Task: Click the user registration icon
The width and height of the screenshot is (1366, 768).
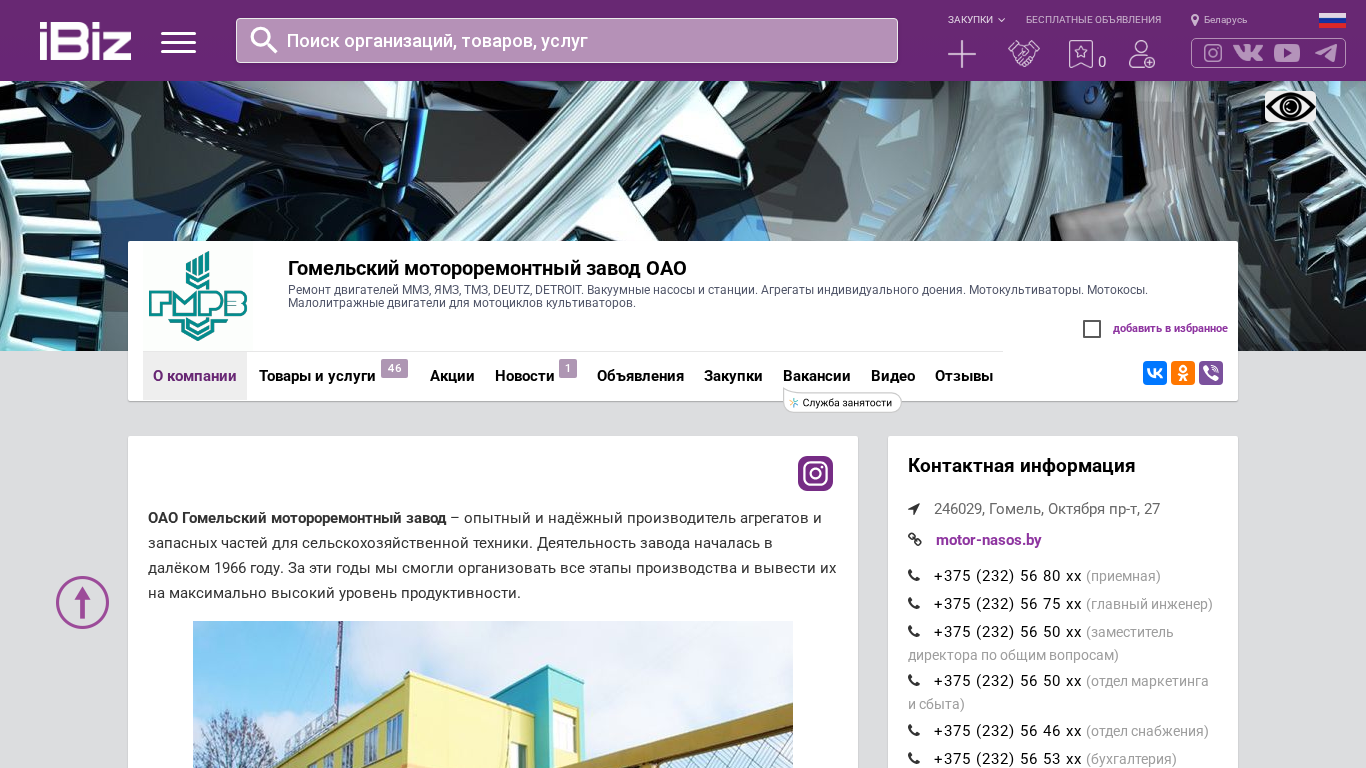Action: pos(1141,54)
